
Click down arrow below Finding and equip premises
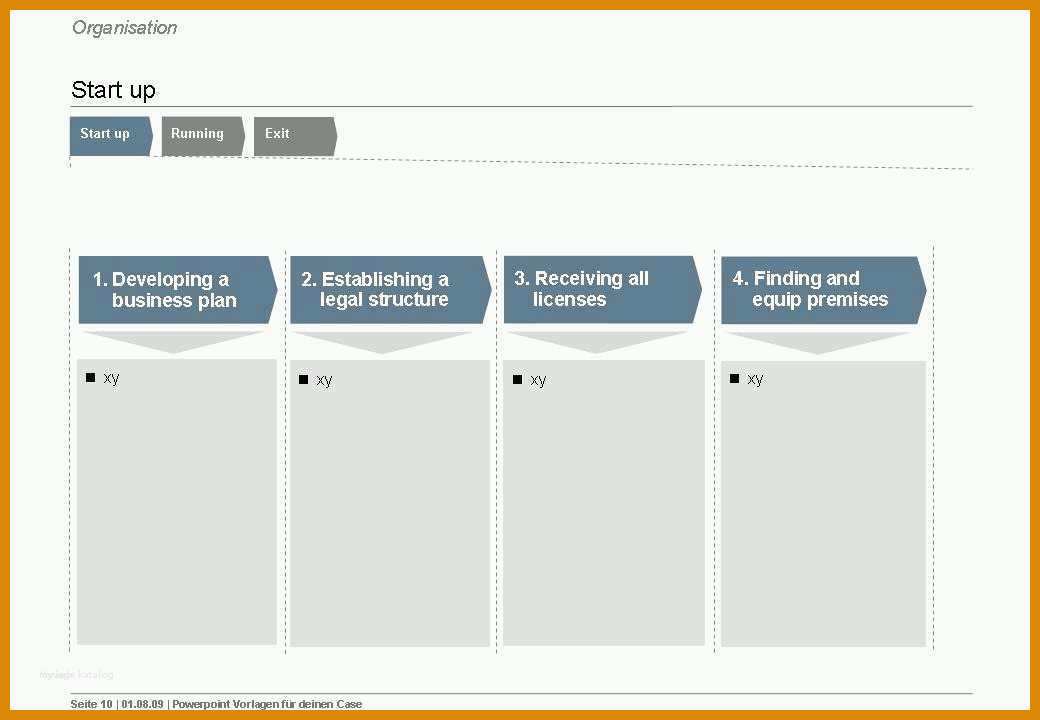point(818,343)
